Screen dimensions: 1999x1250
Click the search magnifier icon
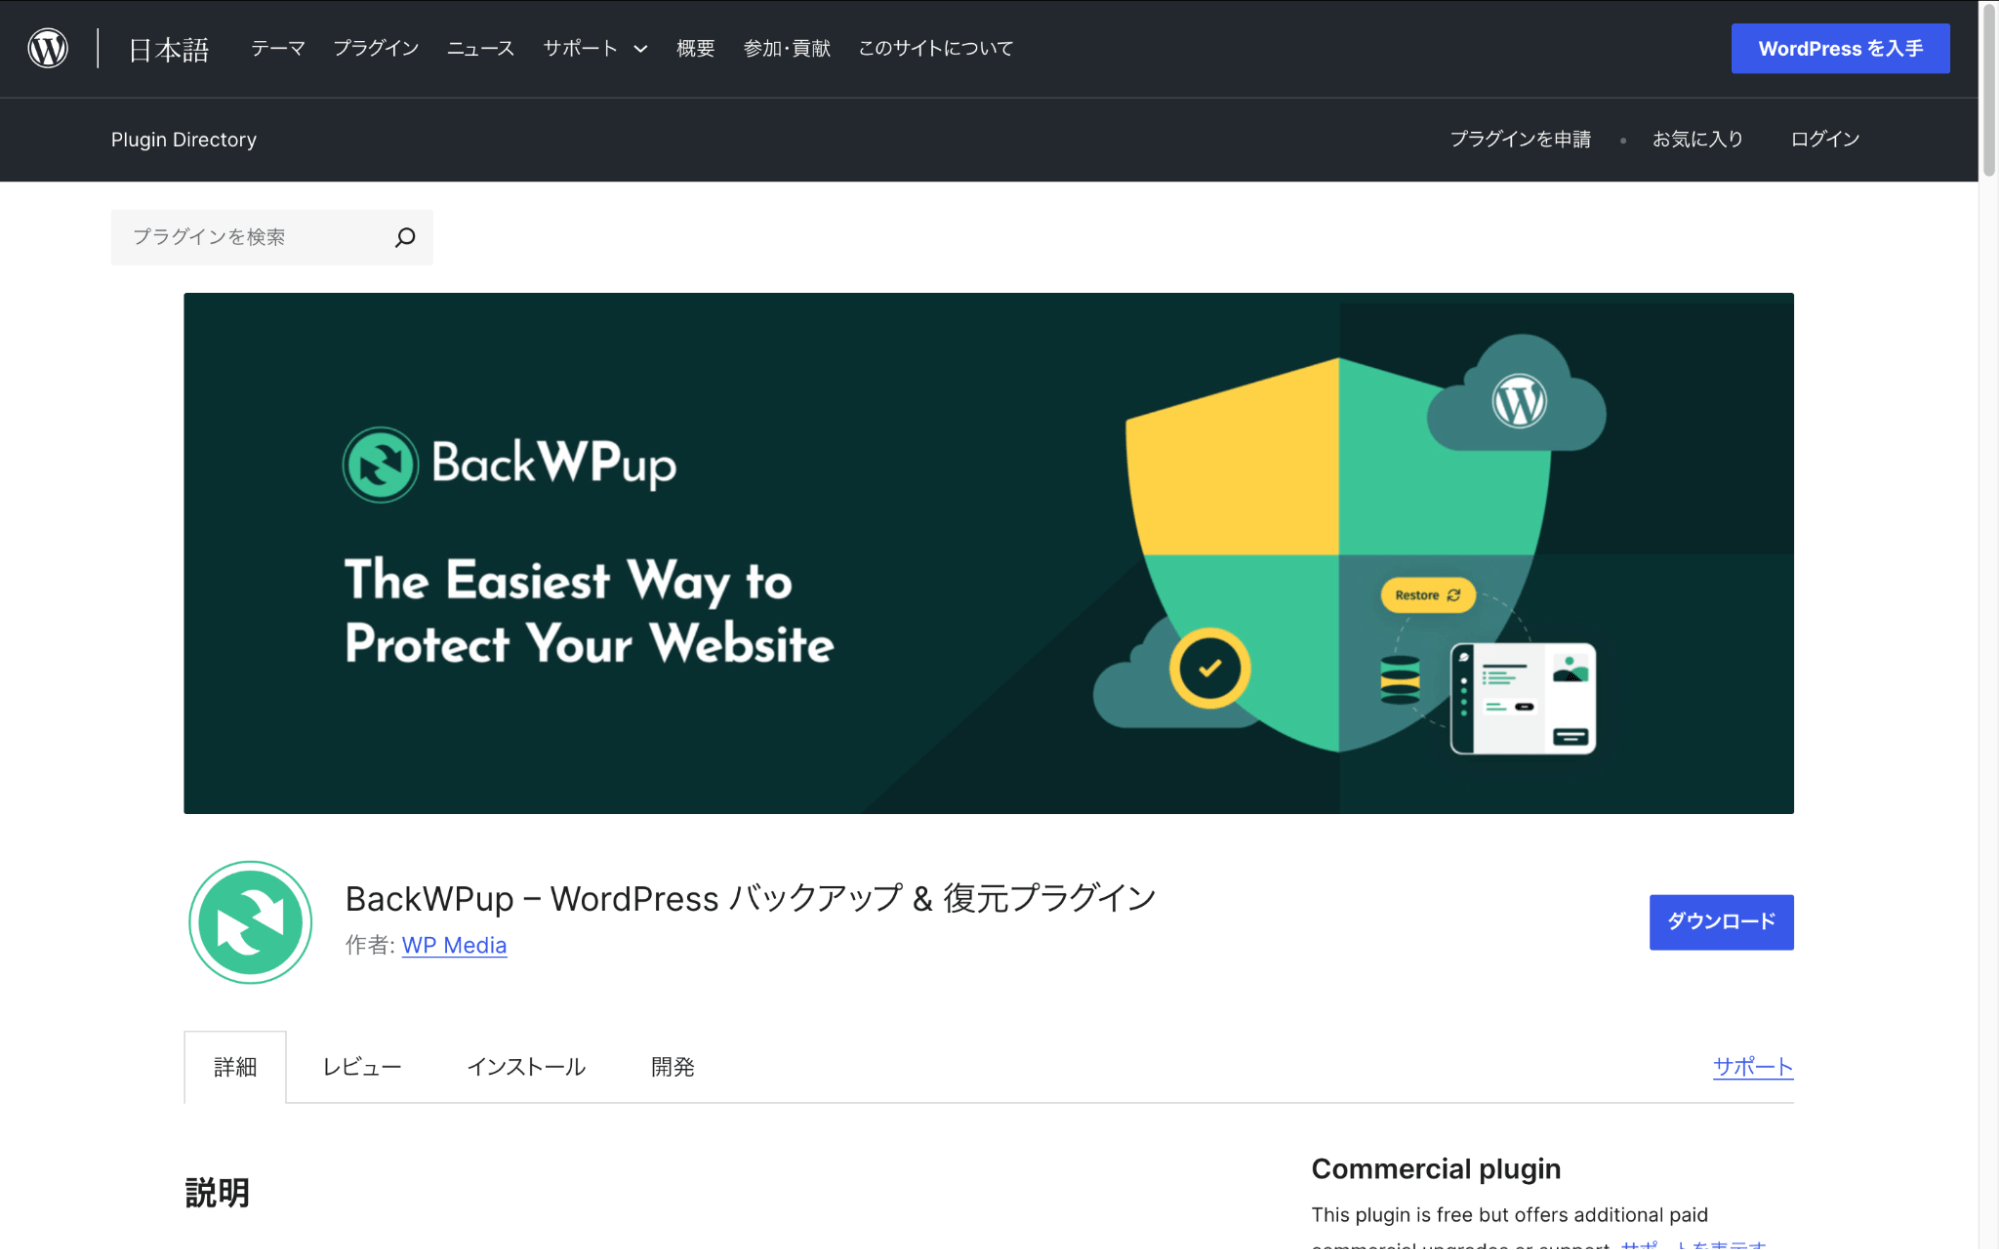[x=405, y=237]
